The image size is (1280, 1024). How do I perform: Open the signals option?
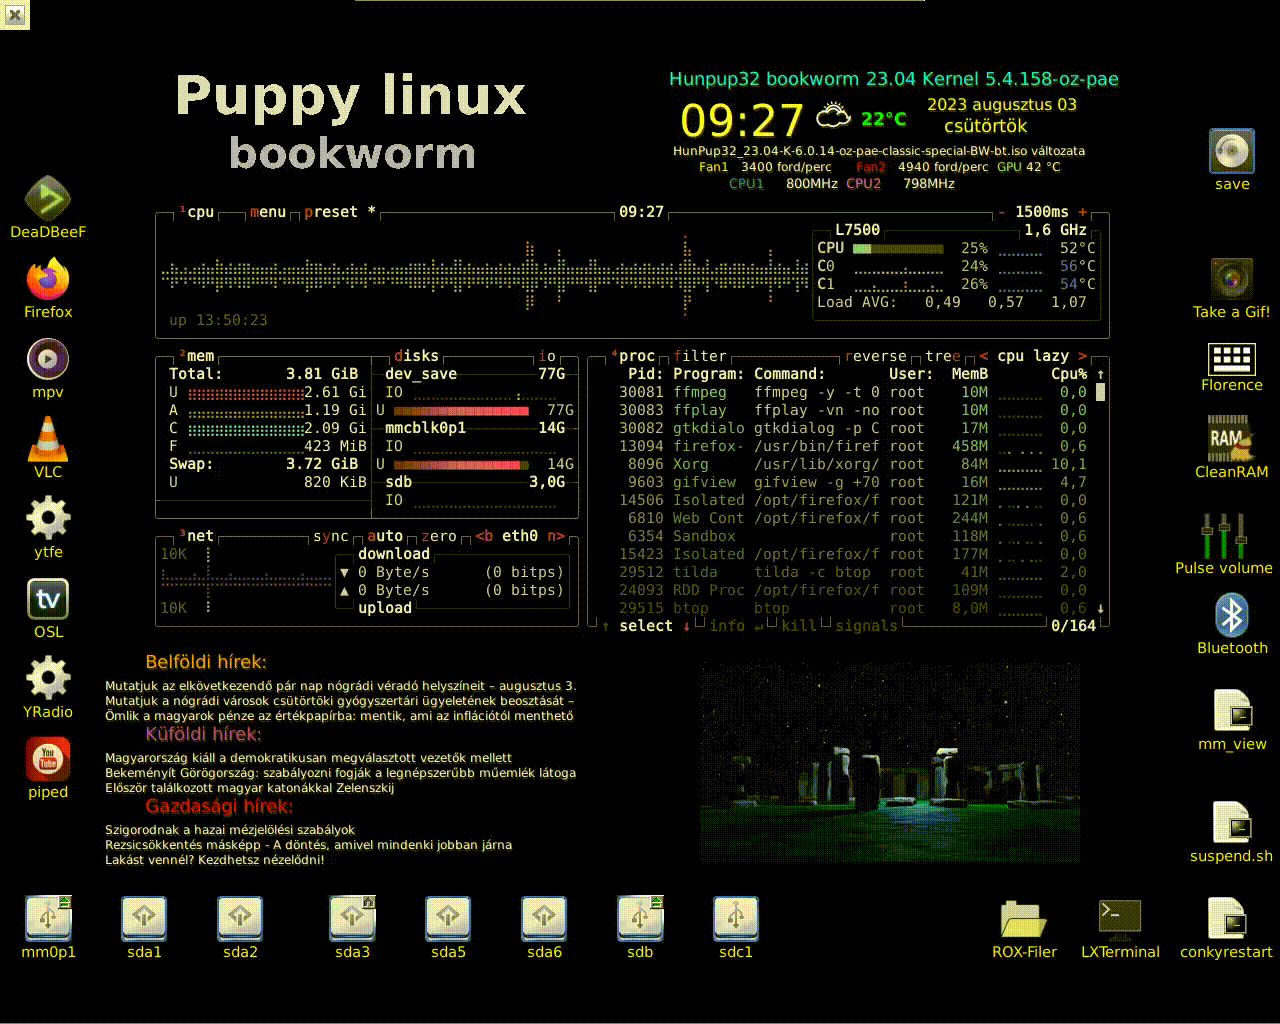(867, 626)
